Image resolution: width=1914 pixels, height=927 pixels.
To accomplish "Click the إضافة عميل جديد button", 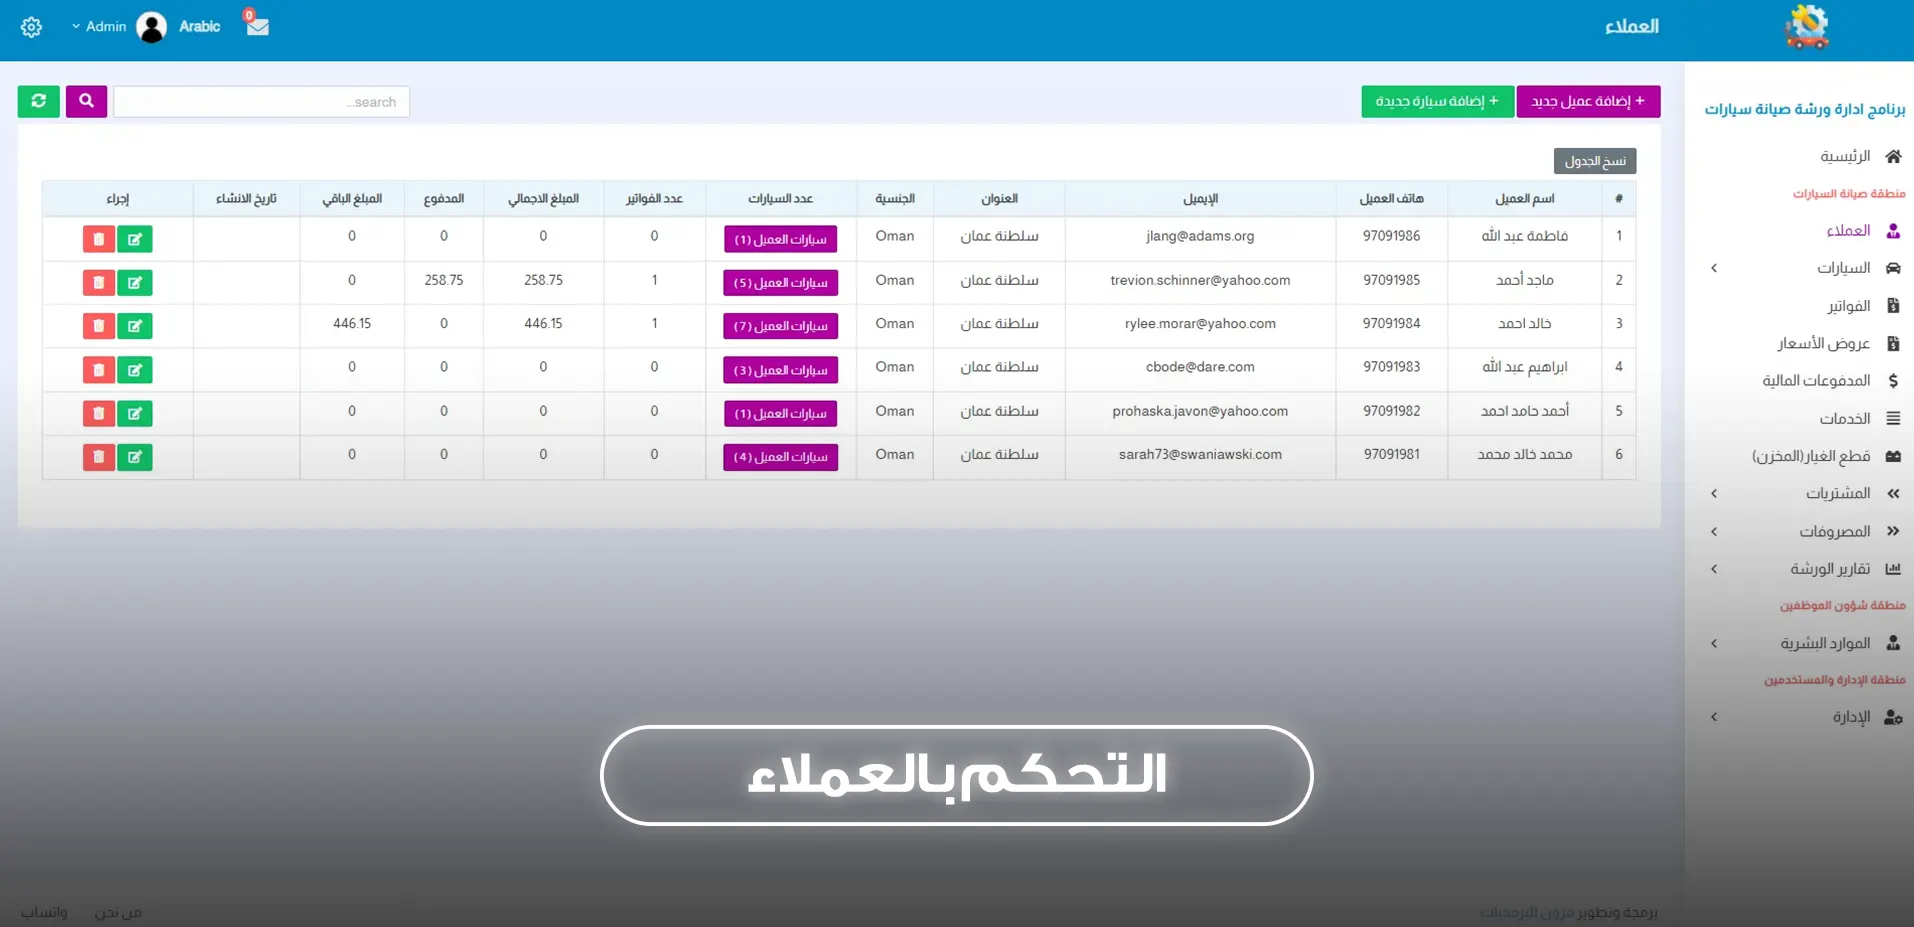I will [1588, 101].
